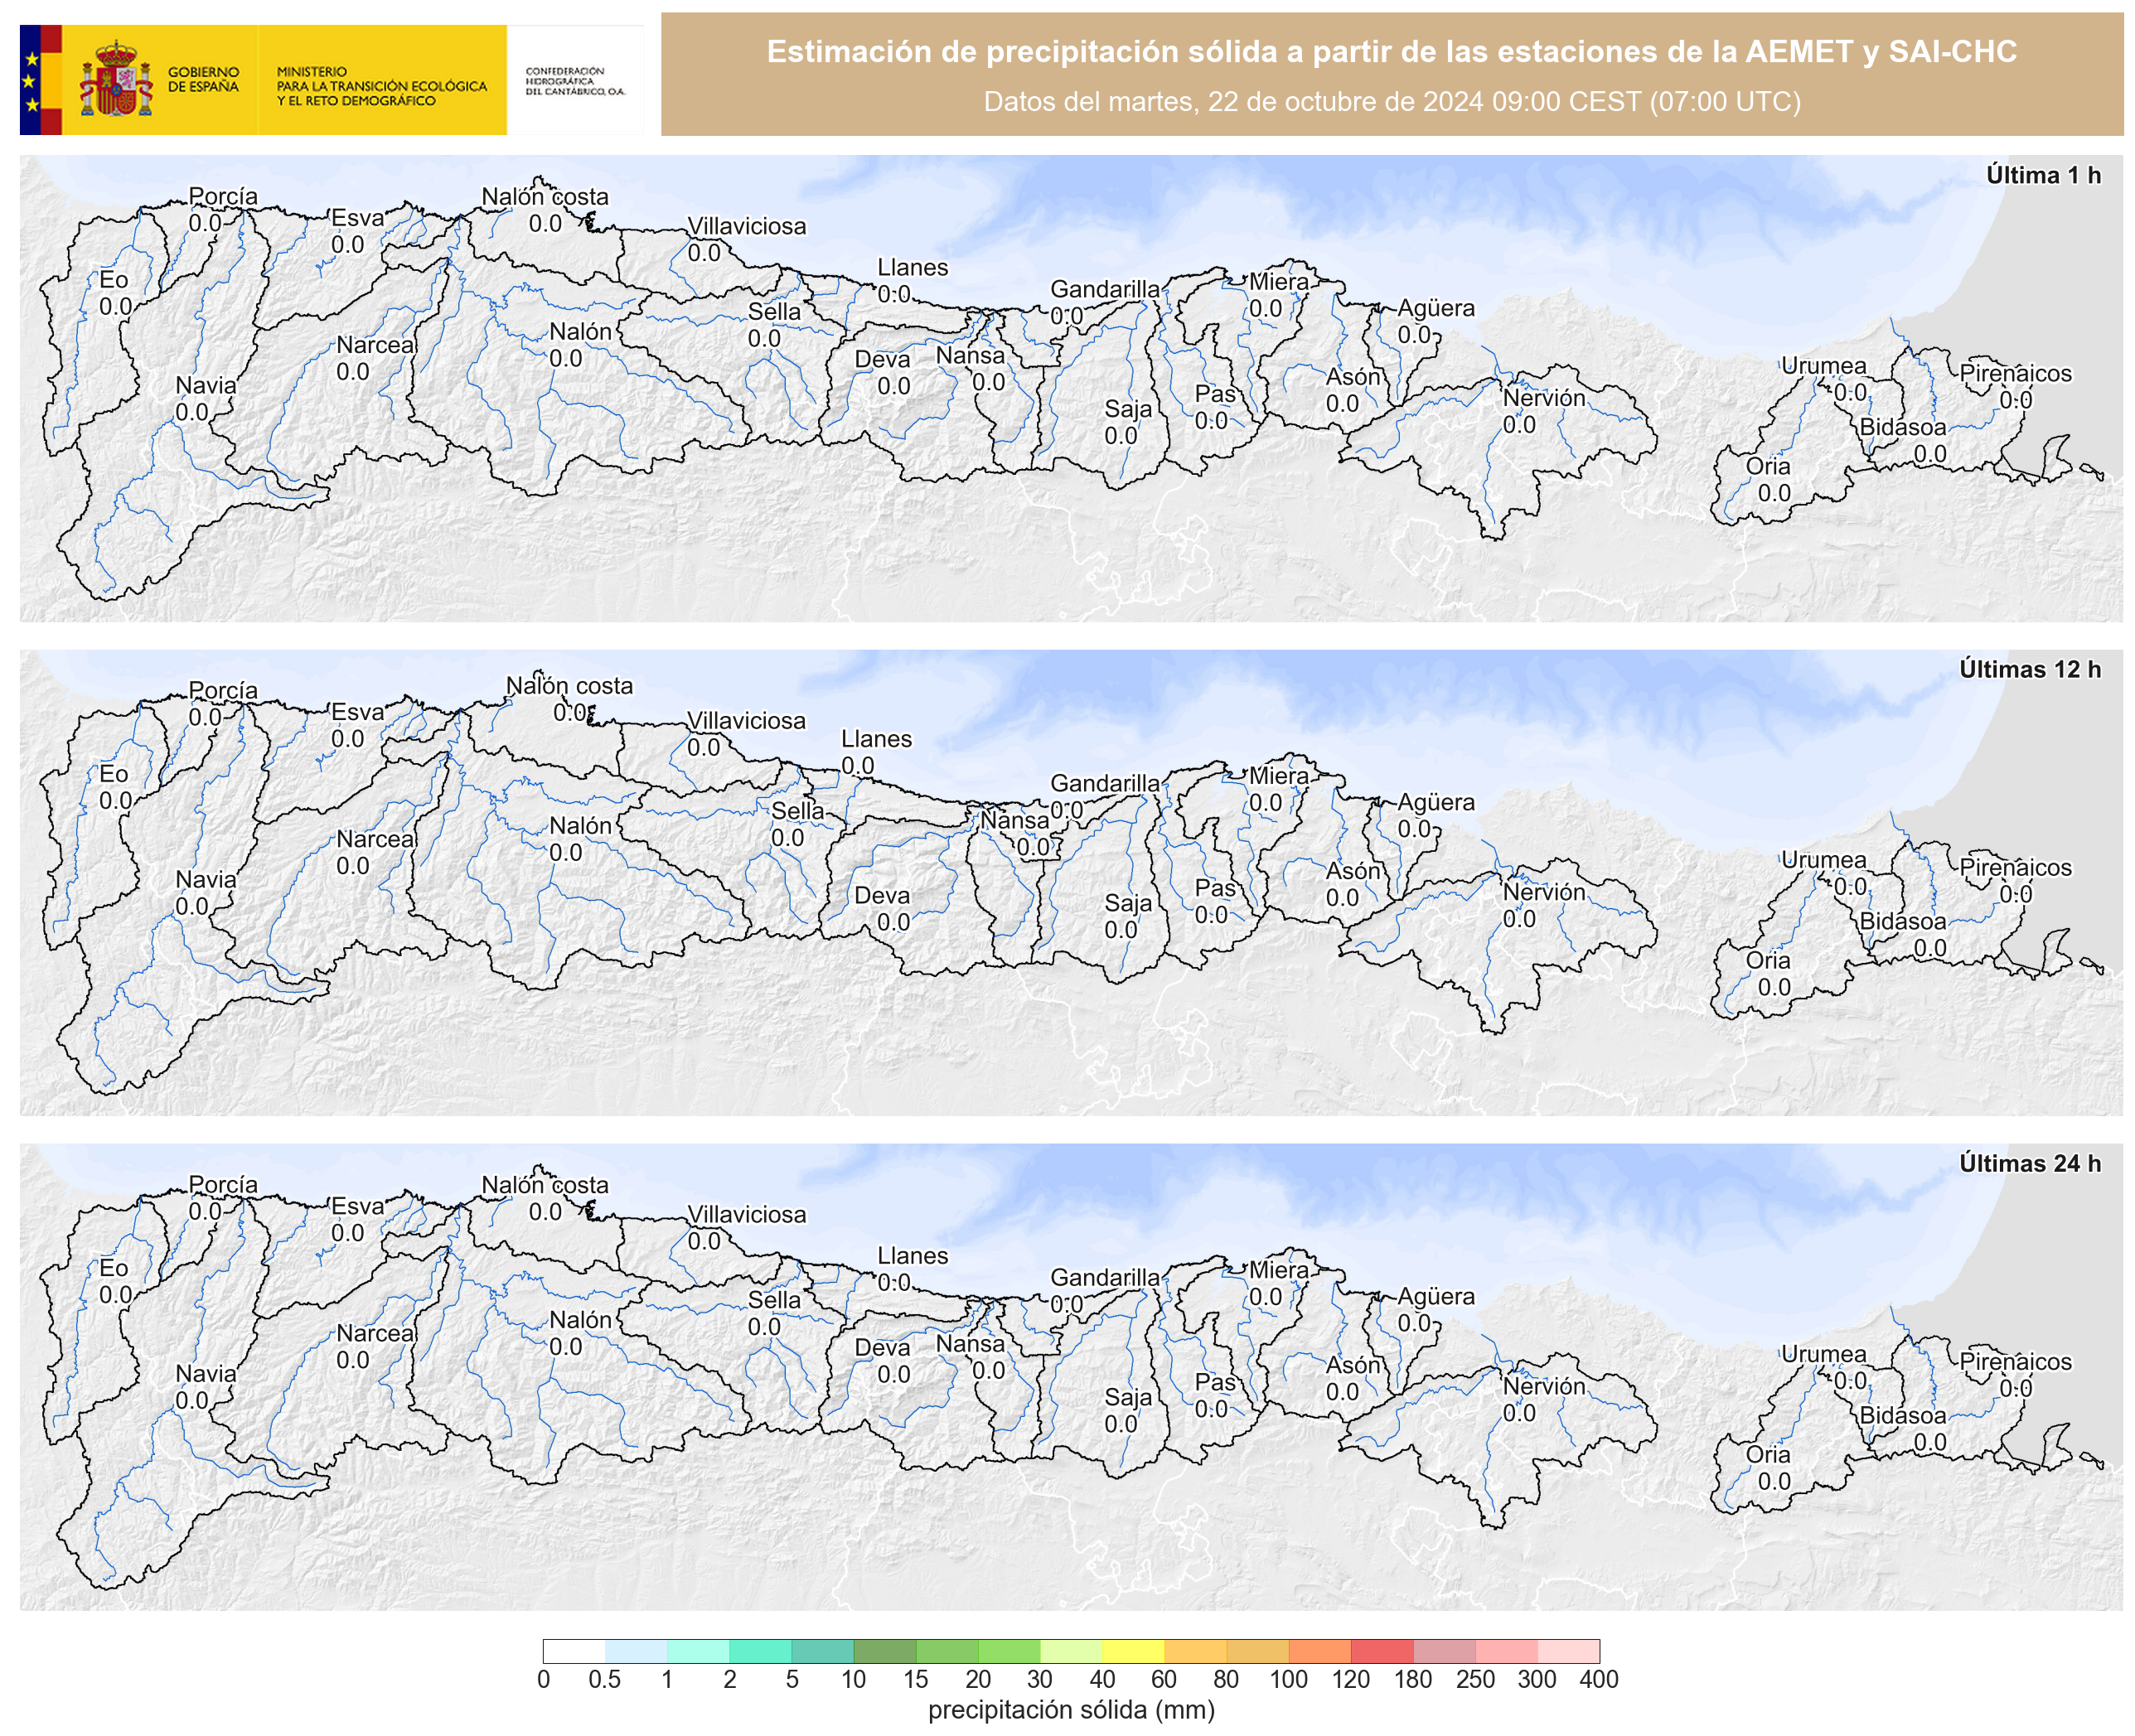The image size is (2135, 1736).
Task: Pick the dark green 10–15 legend swatch
Action: tap(885, 1651)
